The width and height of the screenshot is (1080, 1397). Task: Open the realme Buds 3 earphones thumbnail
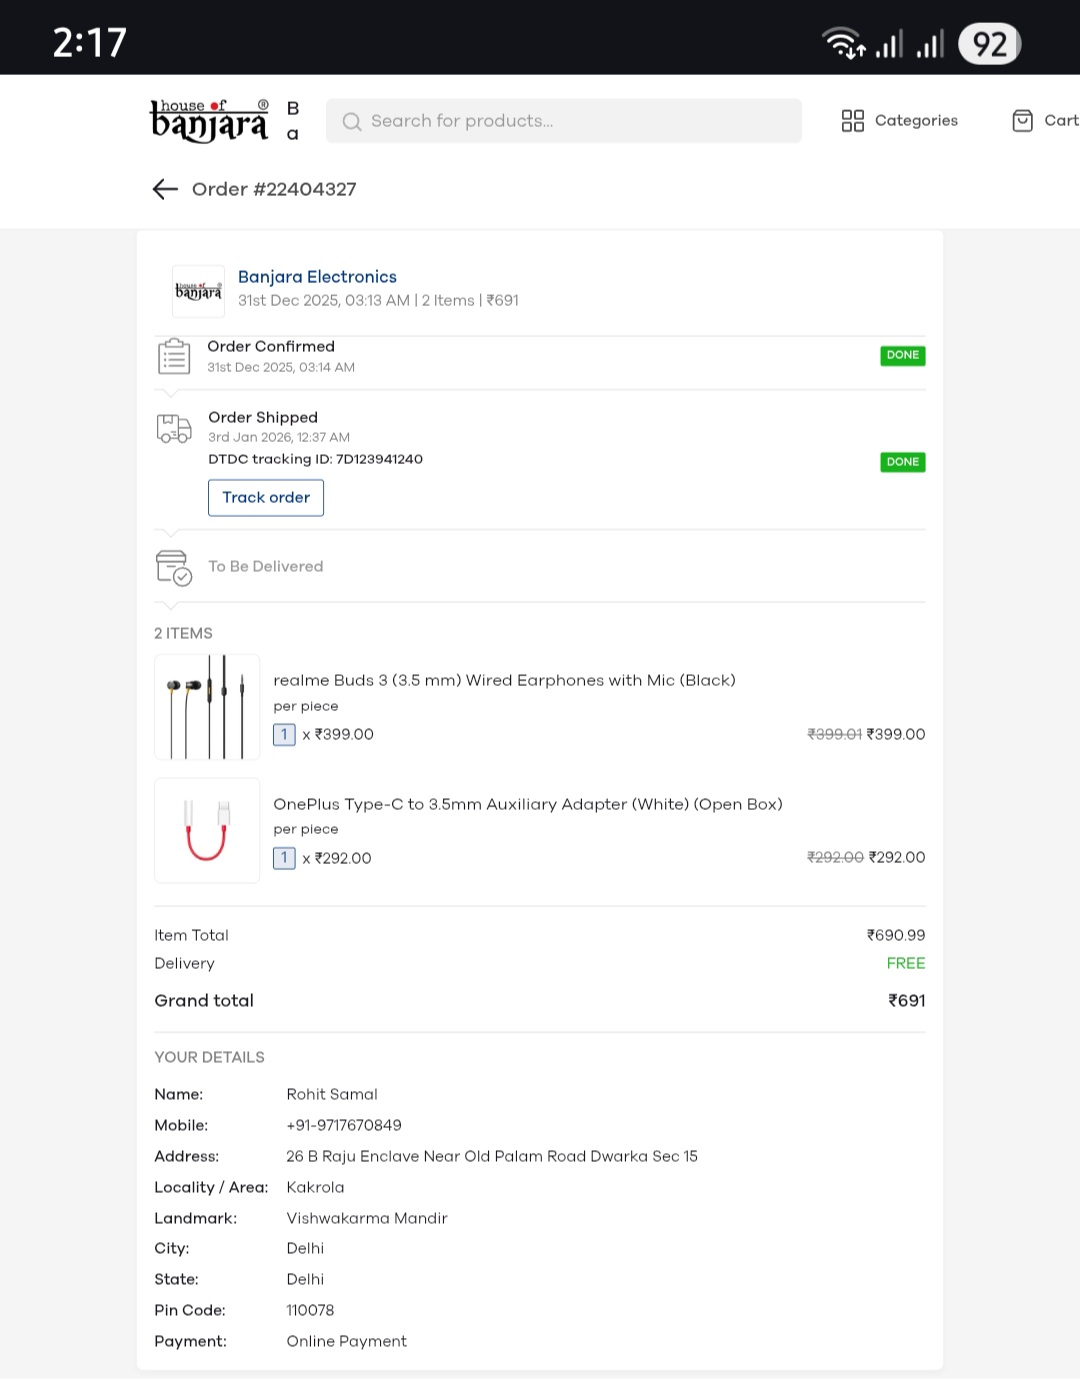tap(207, 707)
